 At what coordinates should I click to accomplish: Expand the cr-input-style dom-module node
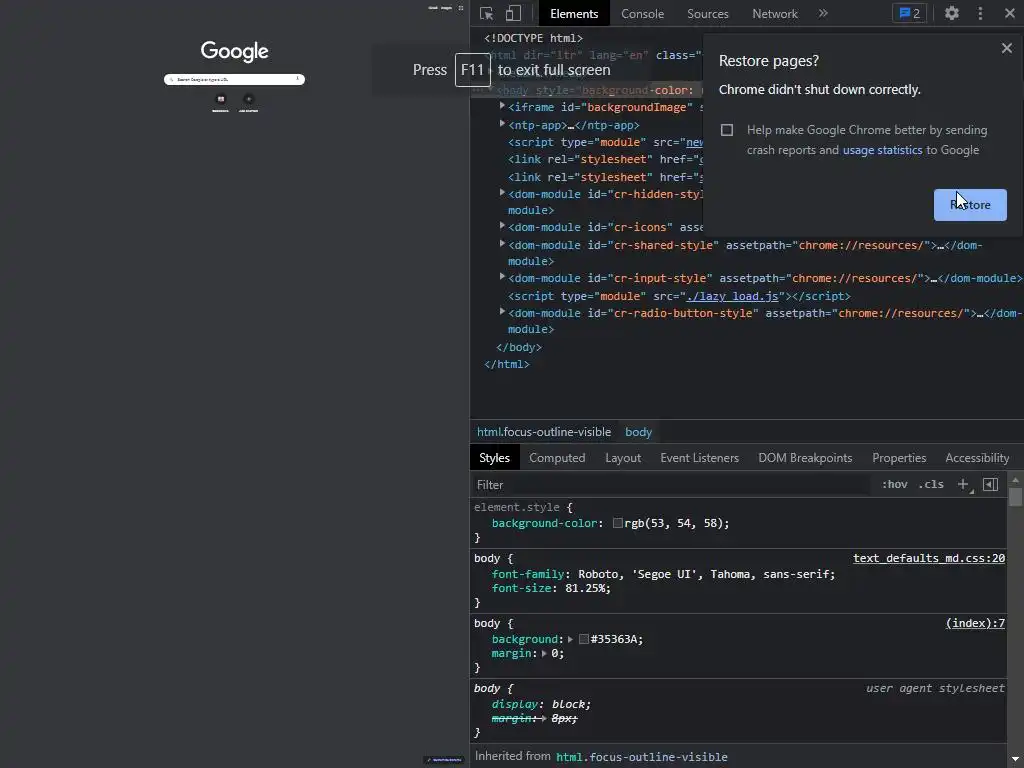(x=502, y=277)
